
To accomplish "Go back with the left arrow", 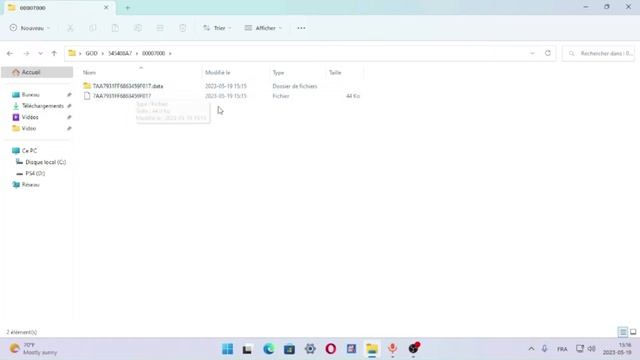I will [10, 53].
